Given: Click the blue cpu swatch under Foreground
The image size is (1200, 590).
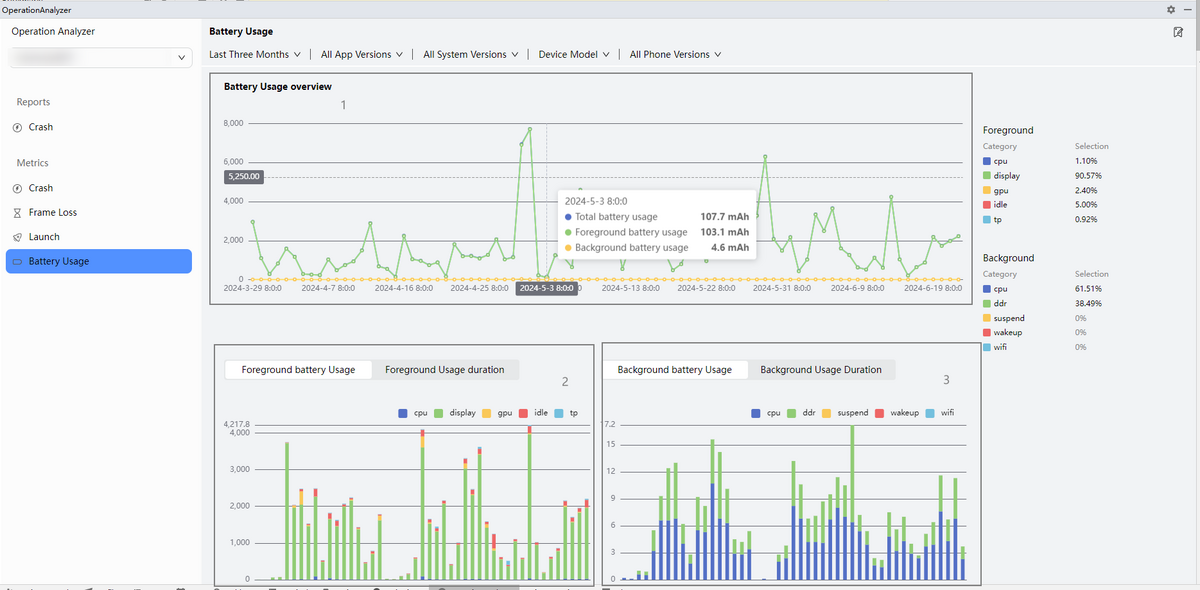Looking at the screenshot, I should [987, 161].
